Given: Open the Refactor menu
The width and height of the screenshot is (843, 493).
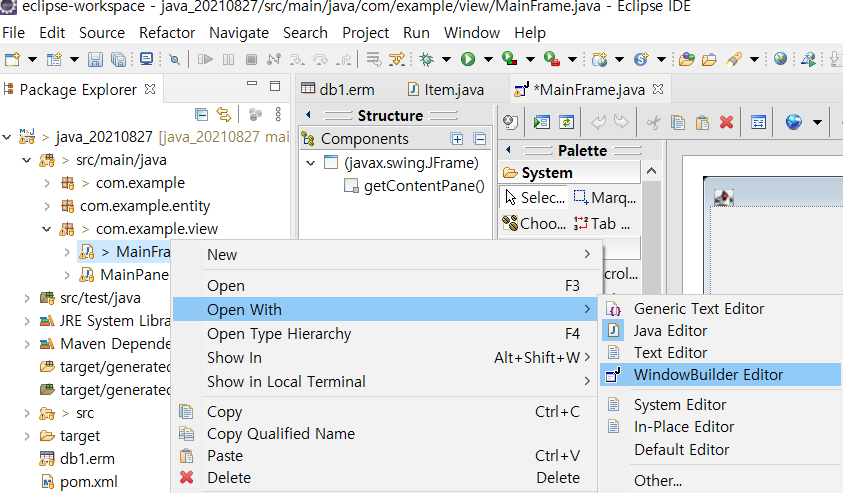Looking at the screenshot, I should 167,33.
